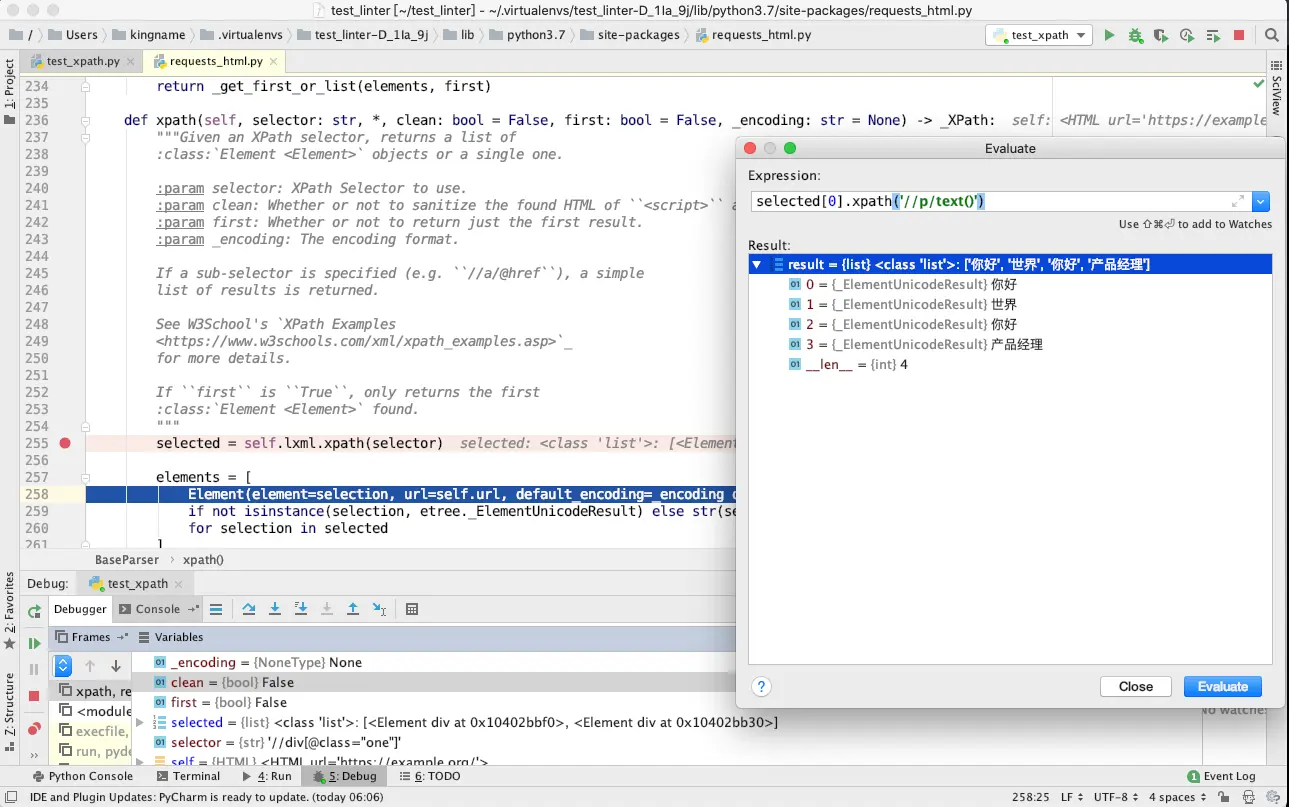1289x807 pixels.
Task: Run with Coverage from the top toolbar
Action: tap(1160, 35)
